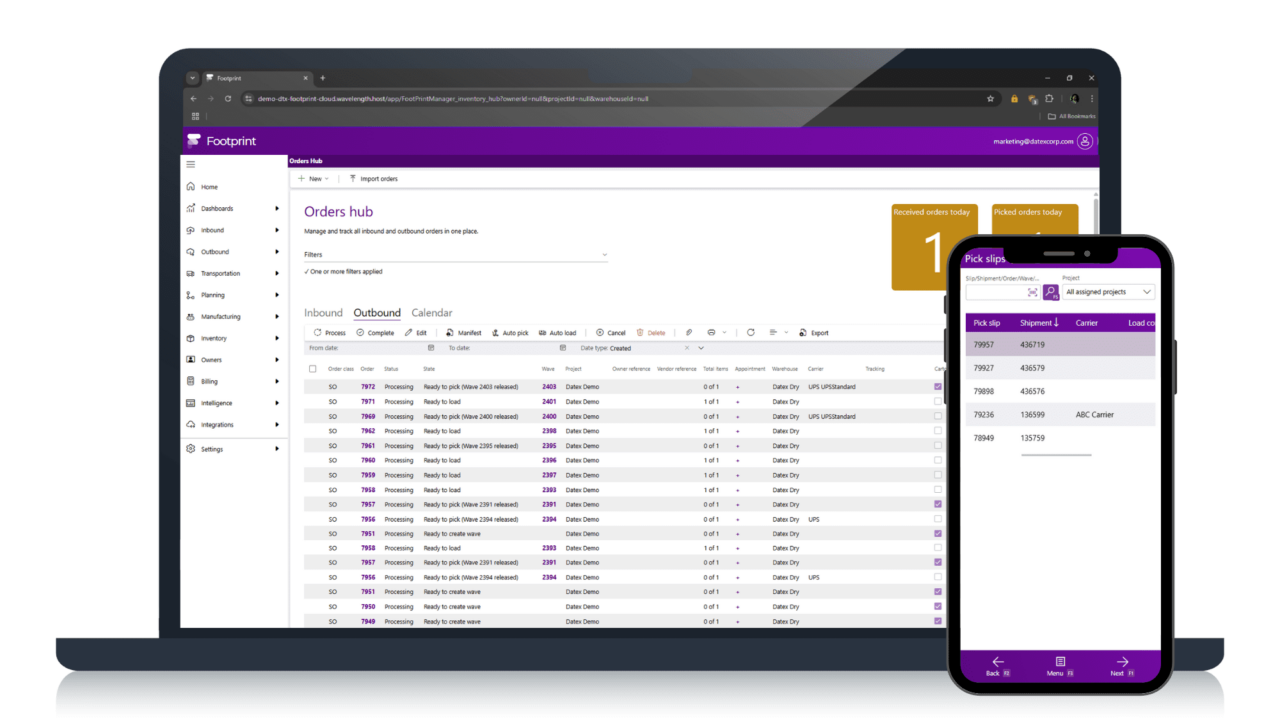Click the purple search button on phone
Image resolution: width=1280 pixels, height=720 pixels.
click(1051, 292)
